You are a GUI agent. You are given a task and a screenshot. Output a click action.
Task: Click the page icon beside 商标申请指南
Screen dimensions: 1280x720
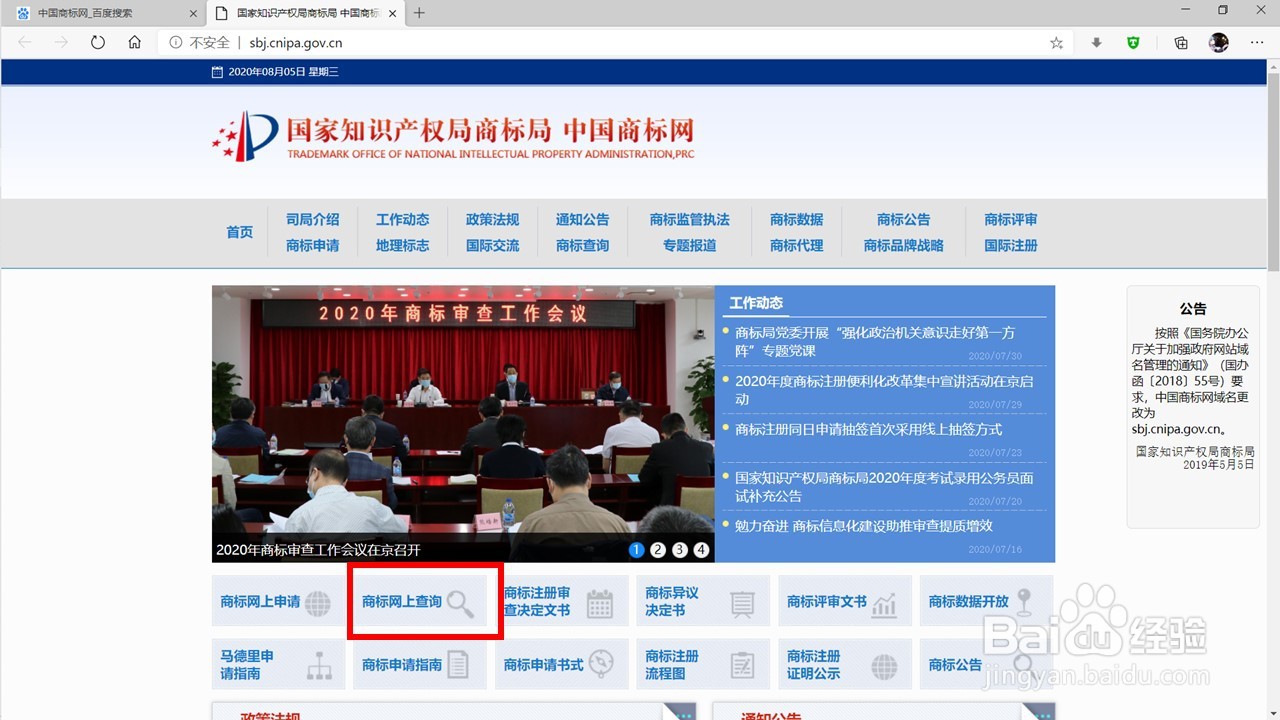click(458, 665)
